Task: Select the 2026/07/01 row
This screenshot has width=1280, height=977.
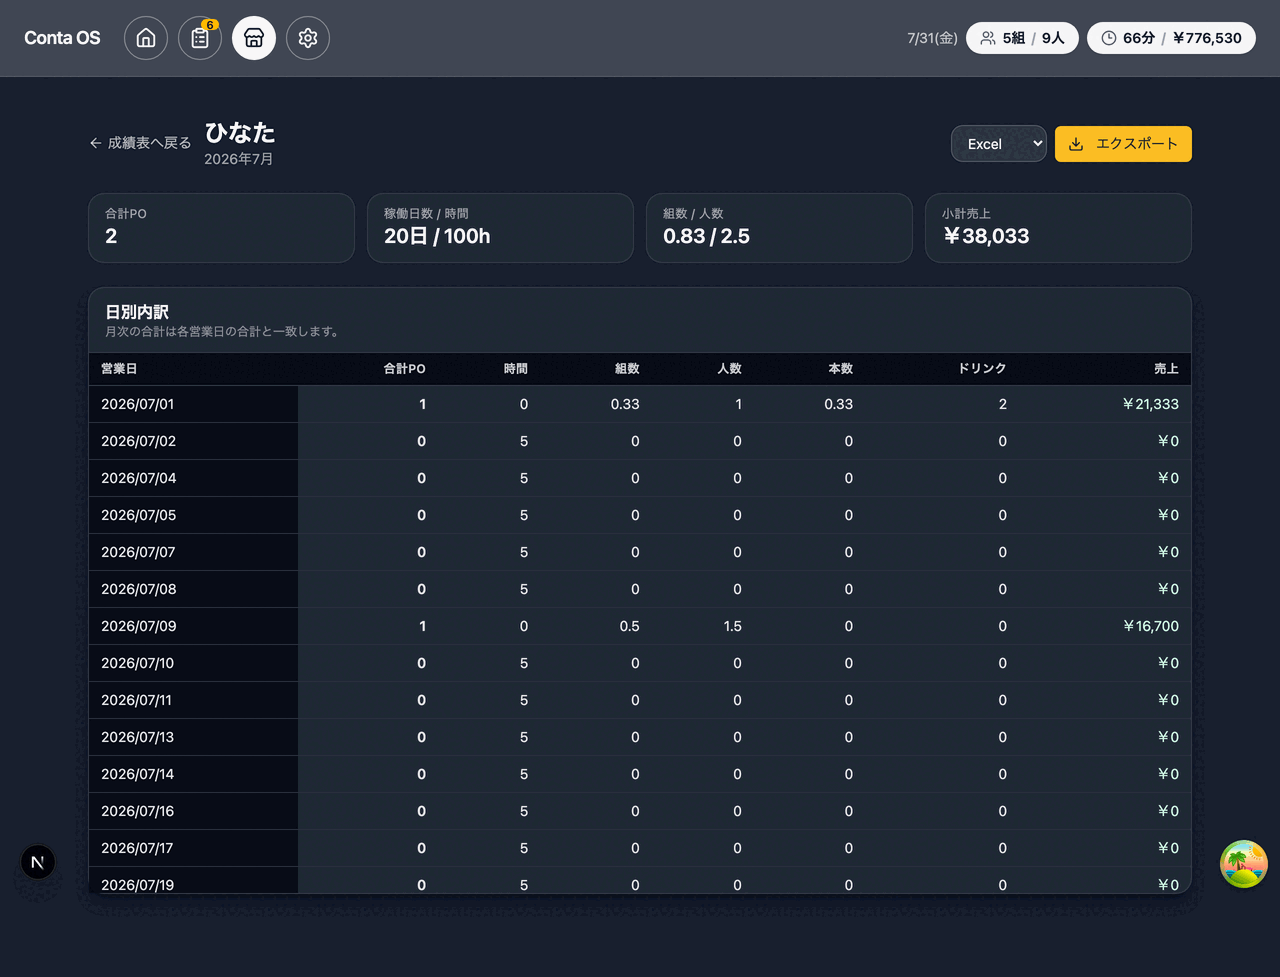Action: [640, 404]
